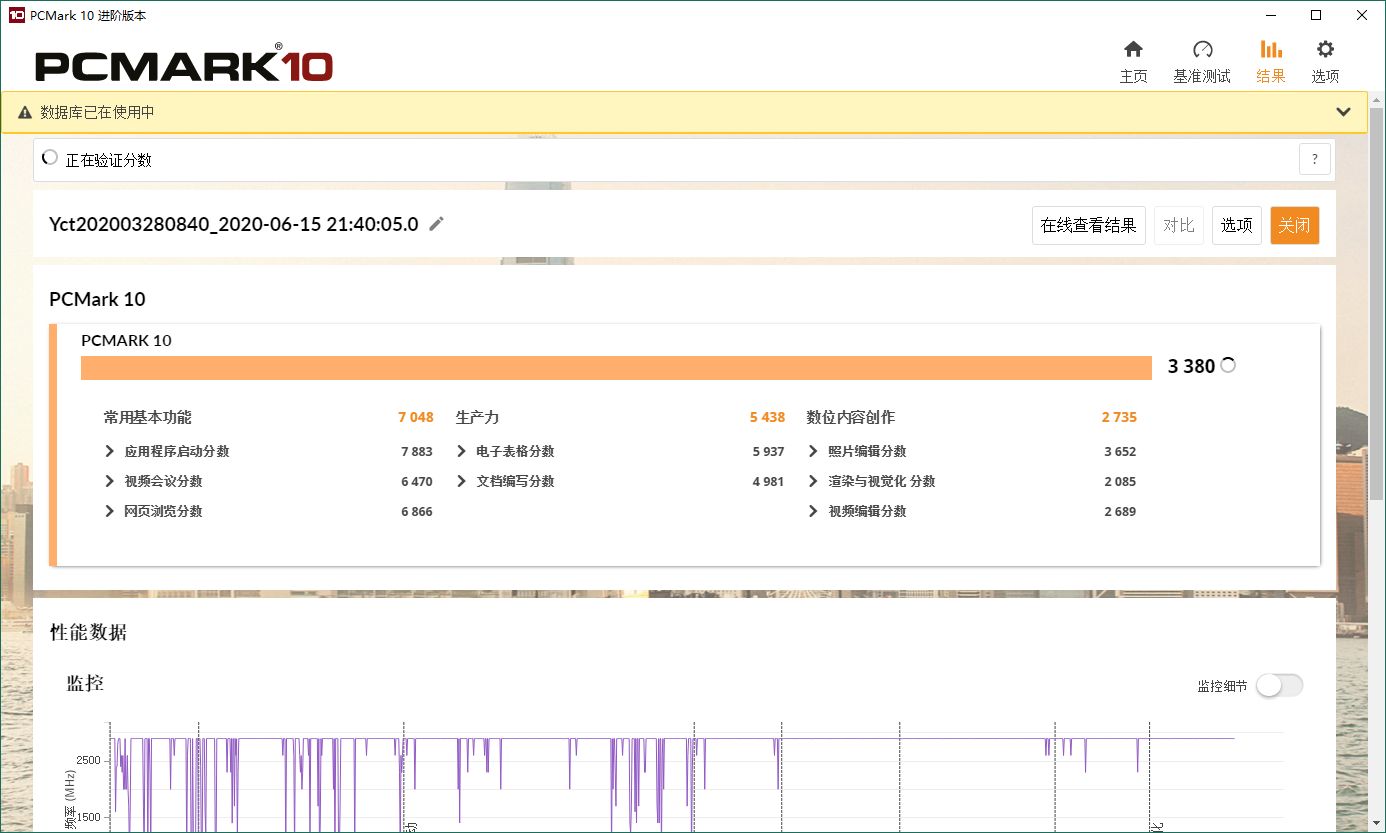
Task: Click the 6 866 web browsing score
Action: [417, 511]
